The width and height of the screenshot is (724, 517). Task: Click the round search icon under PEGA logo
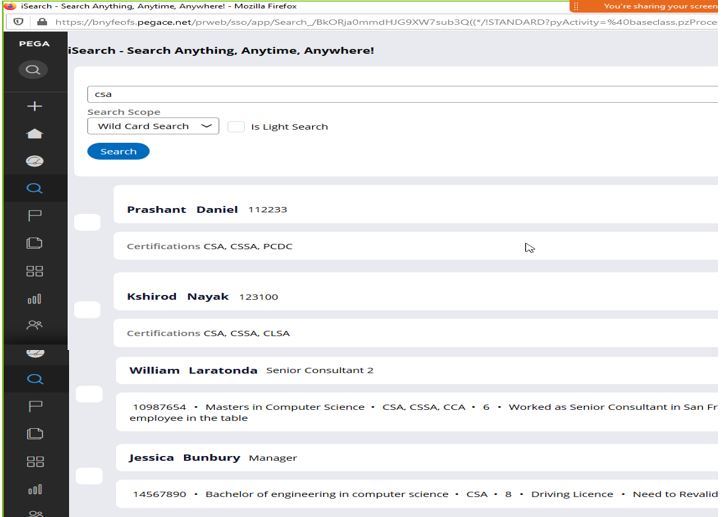pos(33,70)
